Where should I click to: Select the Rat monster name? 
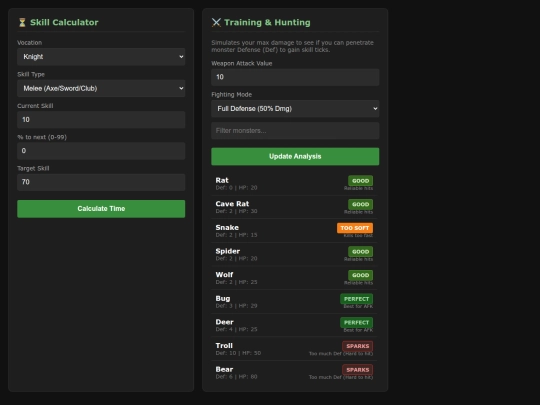[x=222, y=180]
